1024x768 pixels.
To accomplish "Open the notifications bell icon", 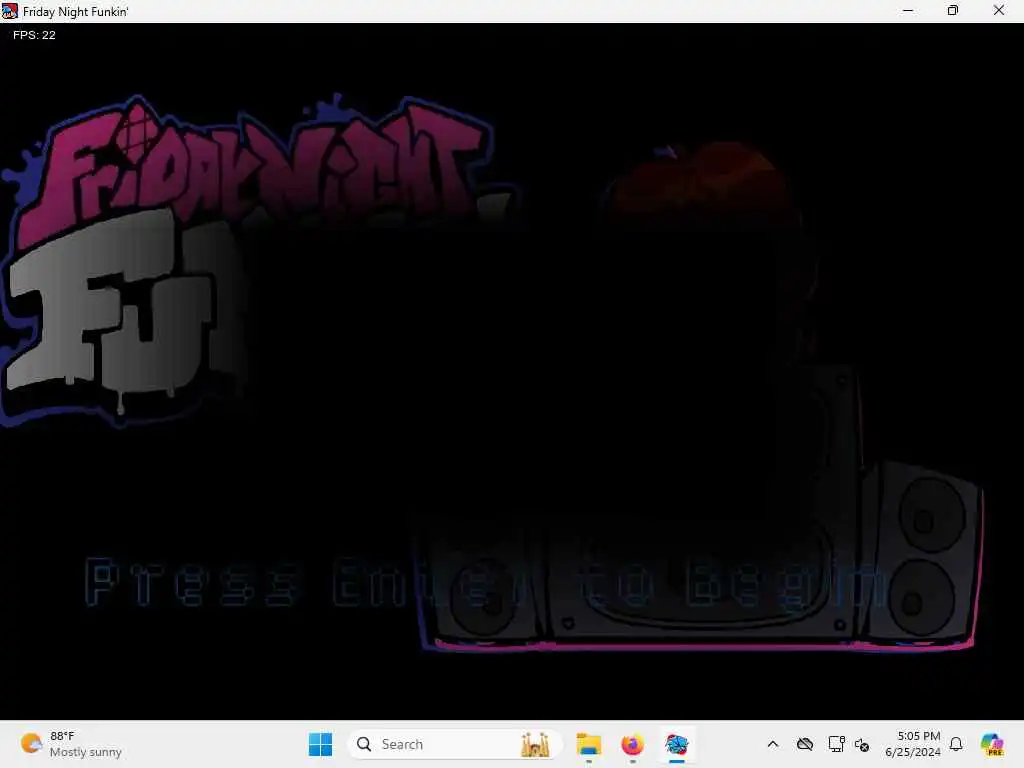I will coord(956,744).
